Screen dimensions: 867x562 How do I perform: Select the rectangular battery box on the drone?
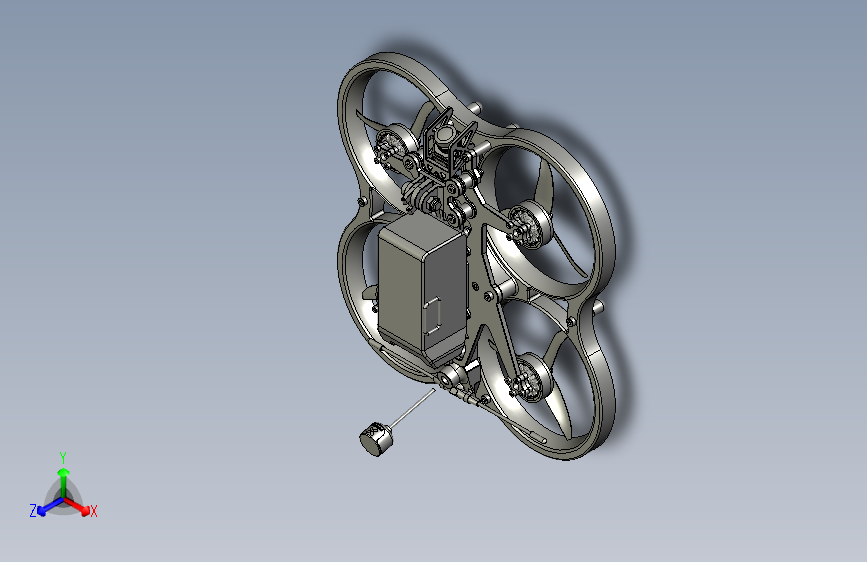click(x=424, y=288)
